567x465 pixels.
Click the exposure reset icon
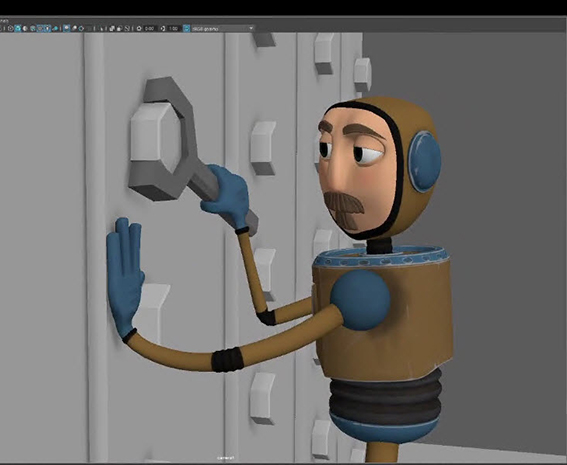click(139, 29)
